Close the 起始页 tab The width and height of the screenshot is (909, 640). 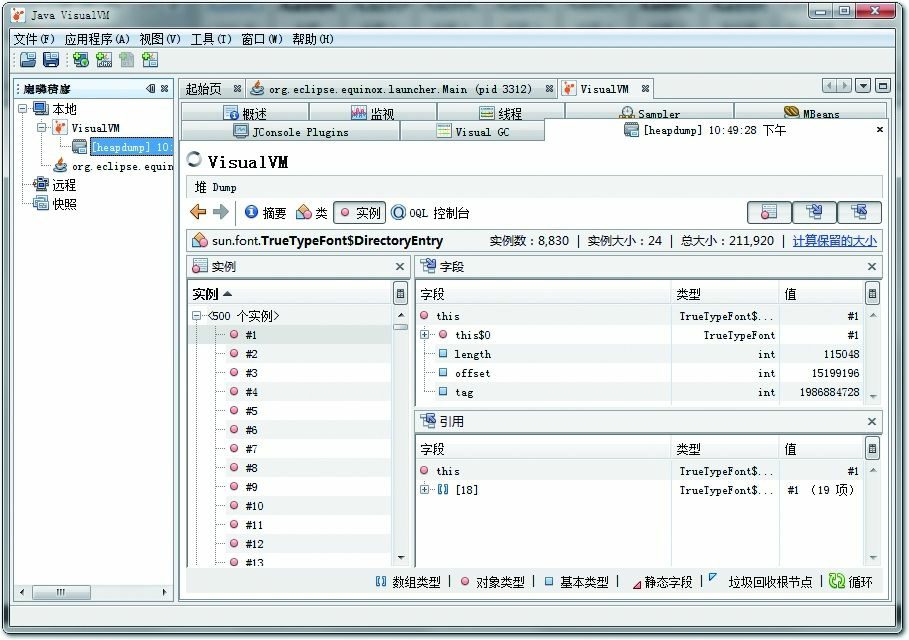pyautogui.click(x=237, y=89)
